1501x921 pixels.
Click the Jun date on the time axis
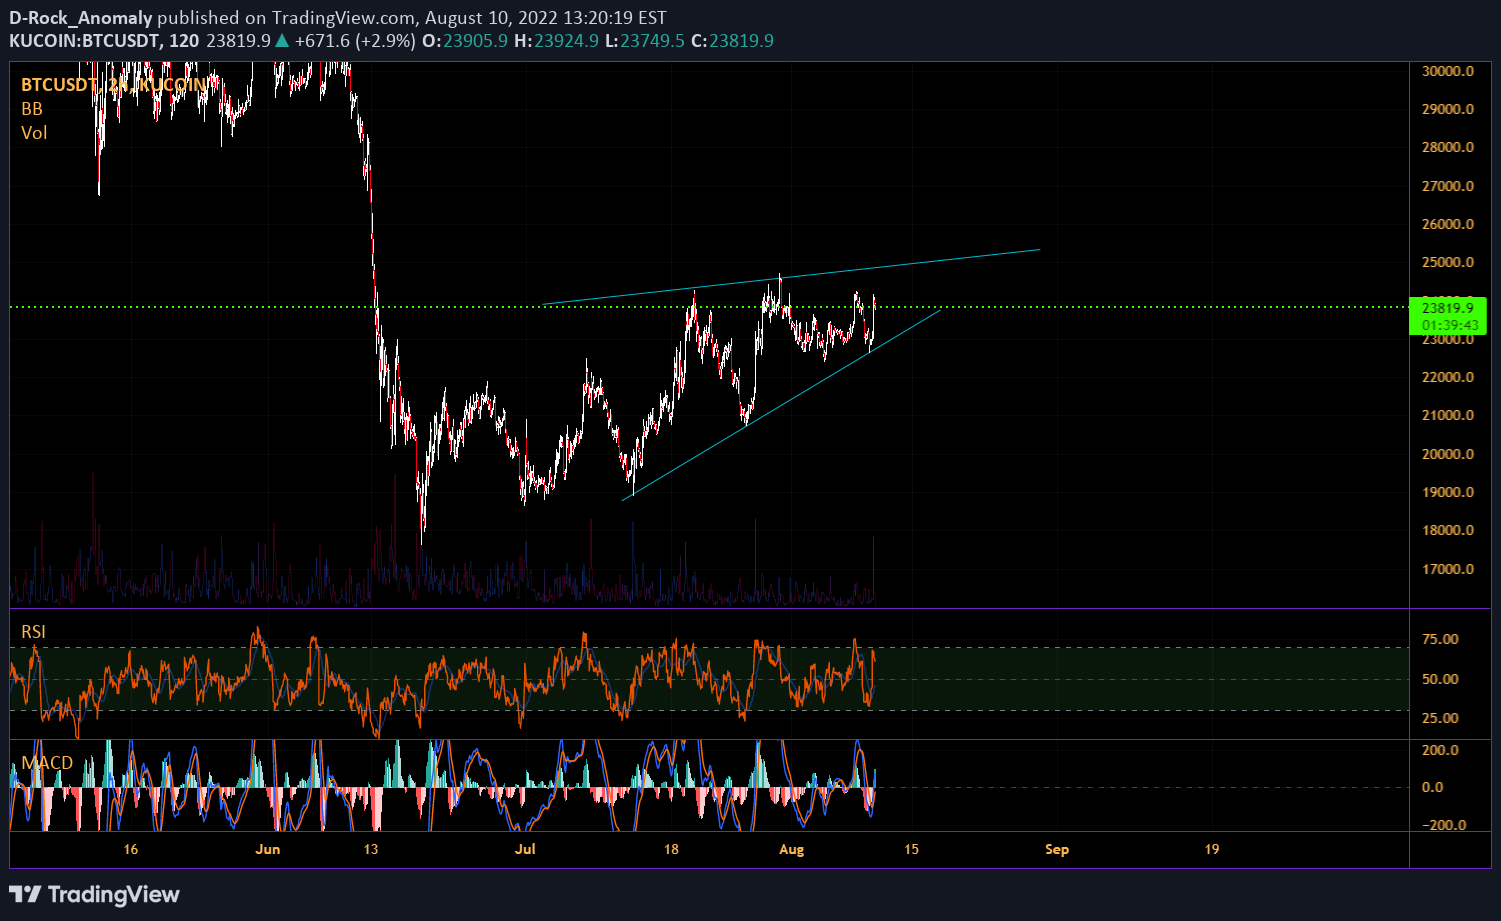tap(268, 850)
